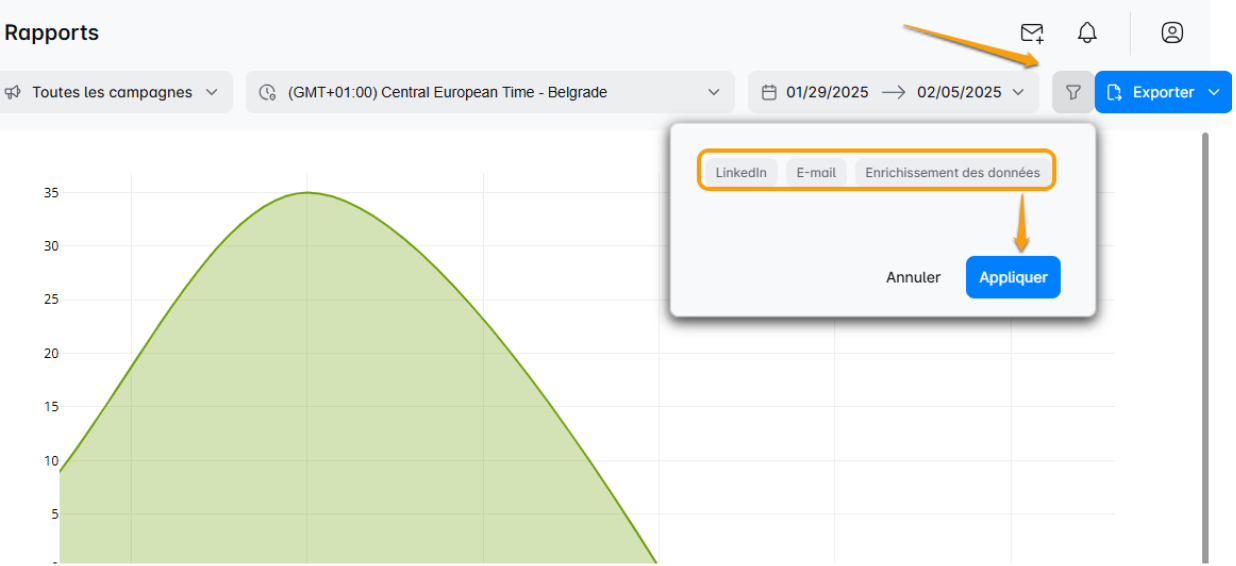The height and width of the screenshot is (566, 1236).
Task: Click the calendar icon beside the dates
Action: coord(769,92)
